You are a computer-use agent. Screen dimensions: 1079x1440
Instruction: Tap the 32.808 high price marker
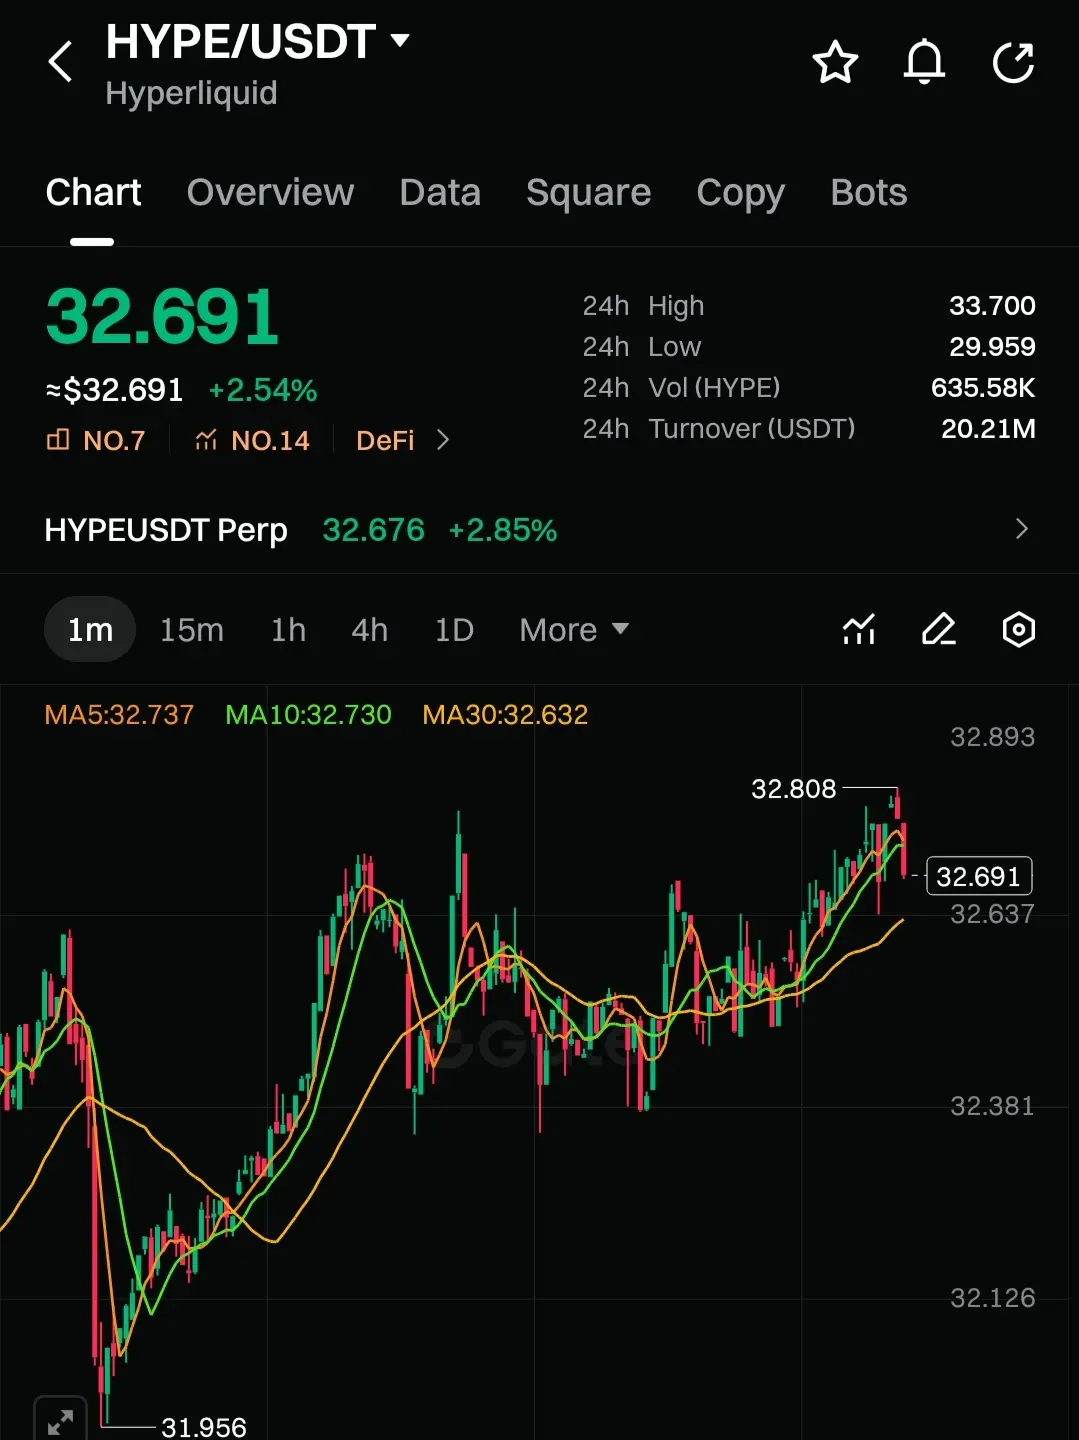pyautogui.click(x=793, y=789)
